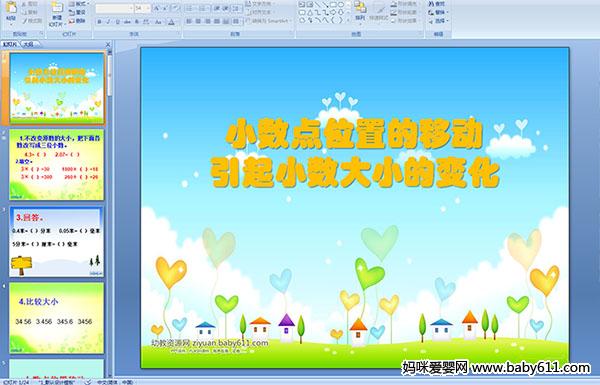Select the oval shape in shapes gallery
The width and height of the screenshot is (600, 385).
[341, 5]
